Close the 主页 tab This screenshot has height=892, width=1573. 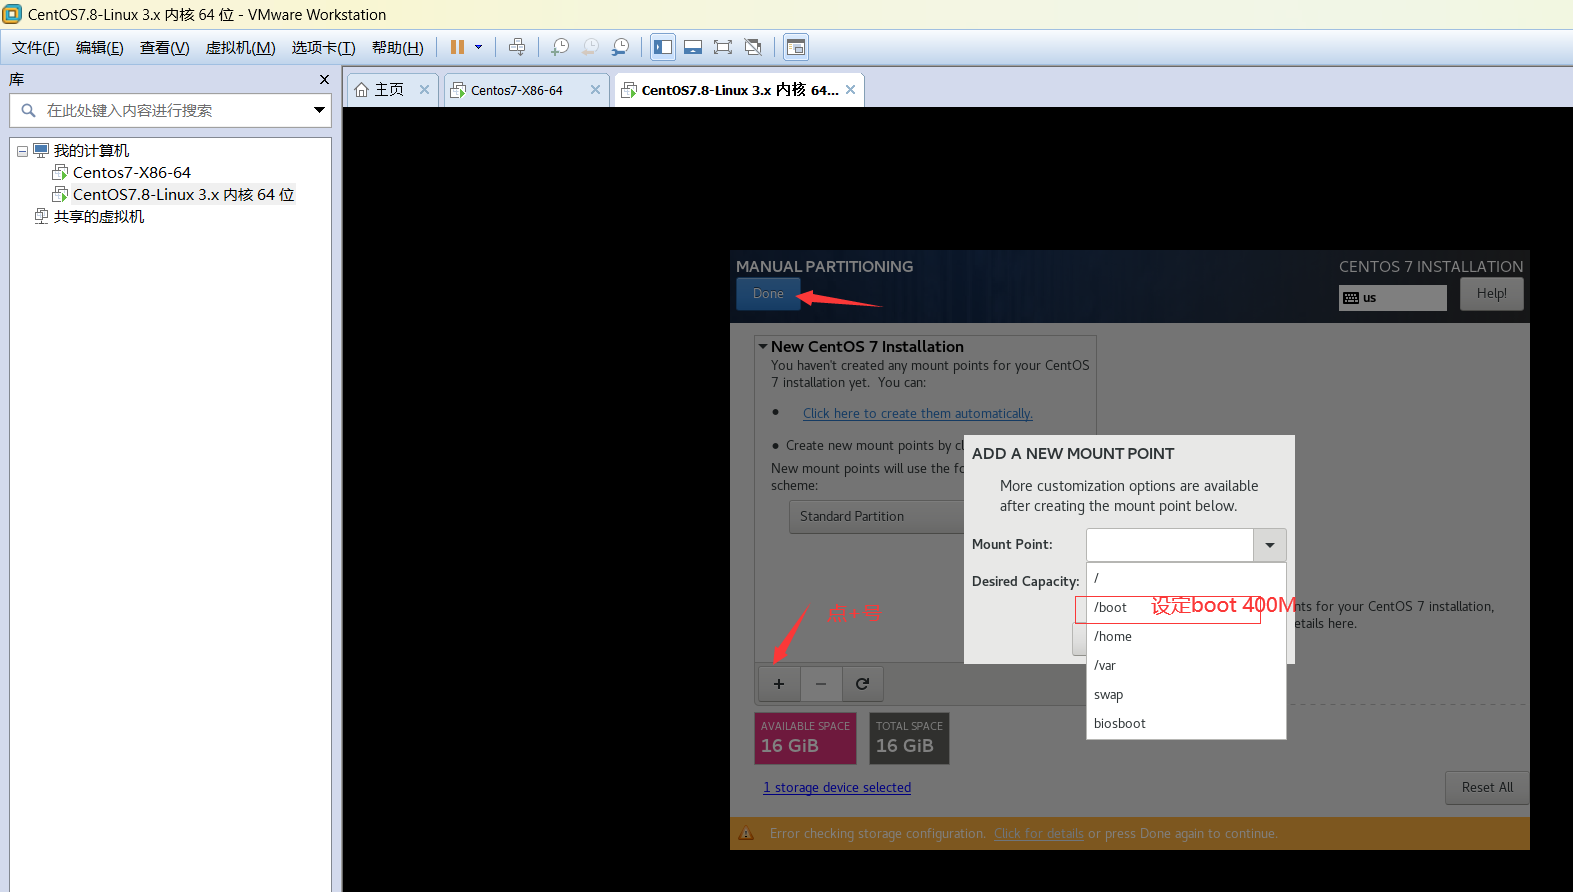(424, 89)
